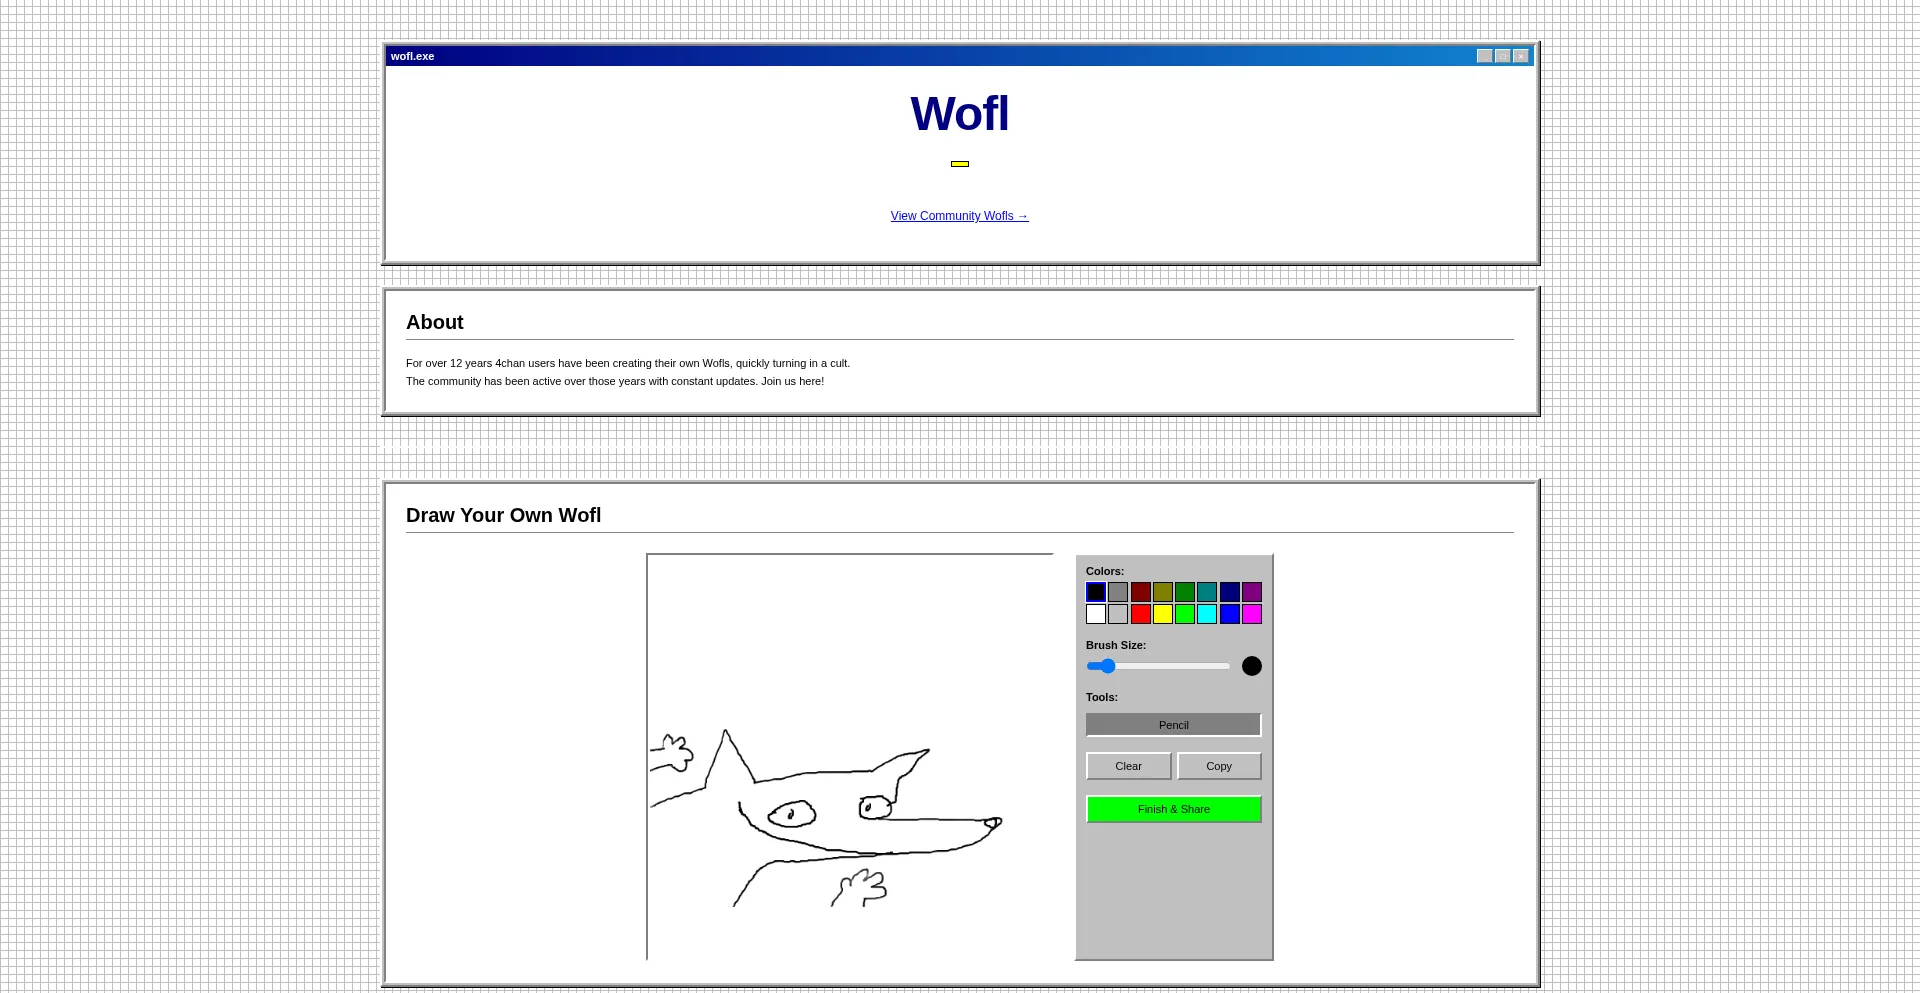Choose the magenta color swatch
Image resolution: width=1920 pixels, height=993 pixels.
(x=1252, y=614)
